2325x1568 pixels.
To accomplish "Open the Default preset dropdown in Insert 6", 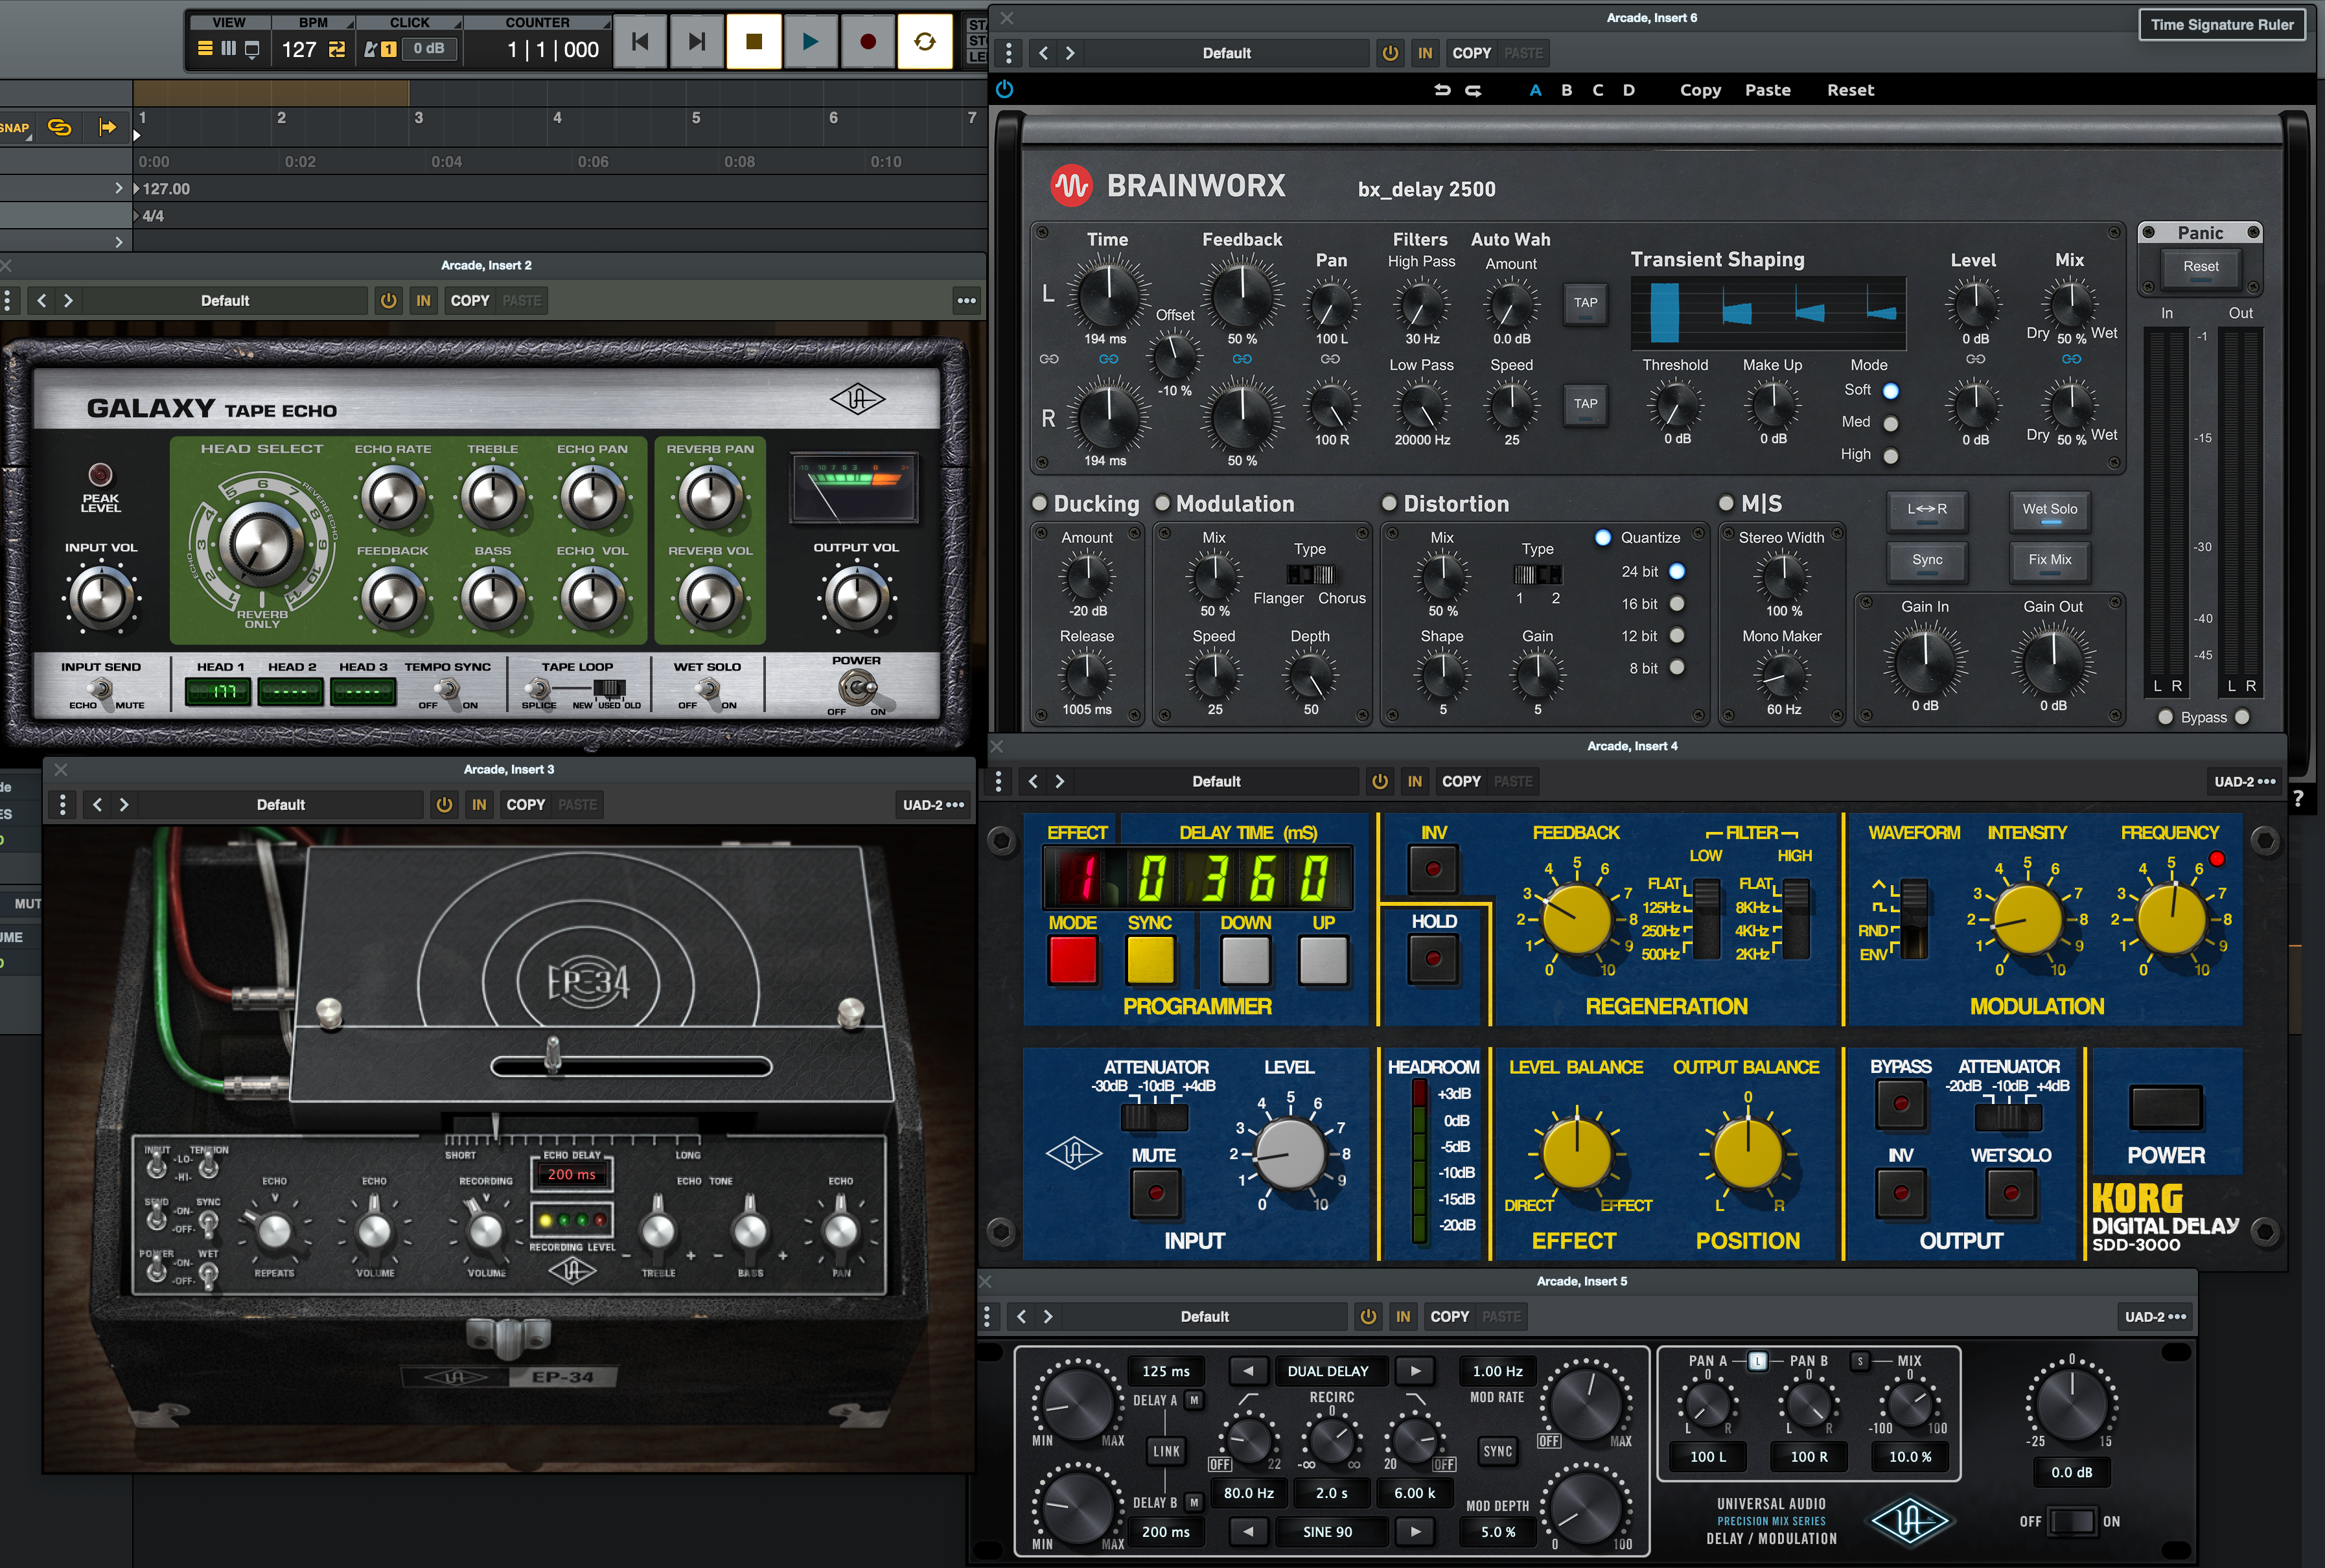I will (x=1226, y=53).
